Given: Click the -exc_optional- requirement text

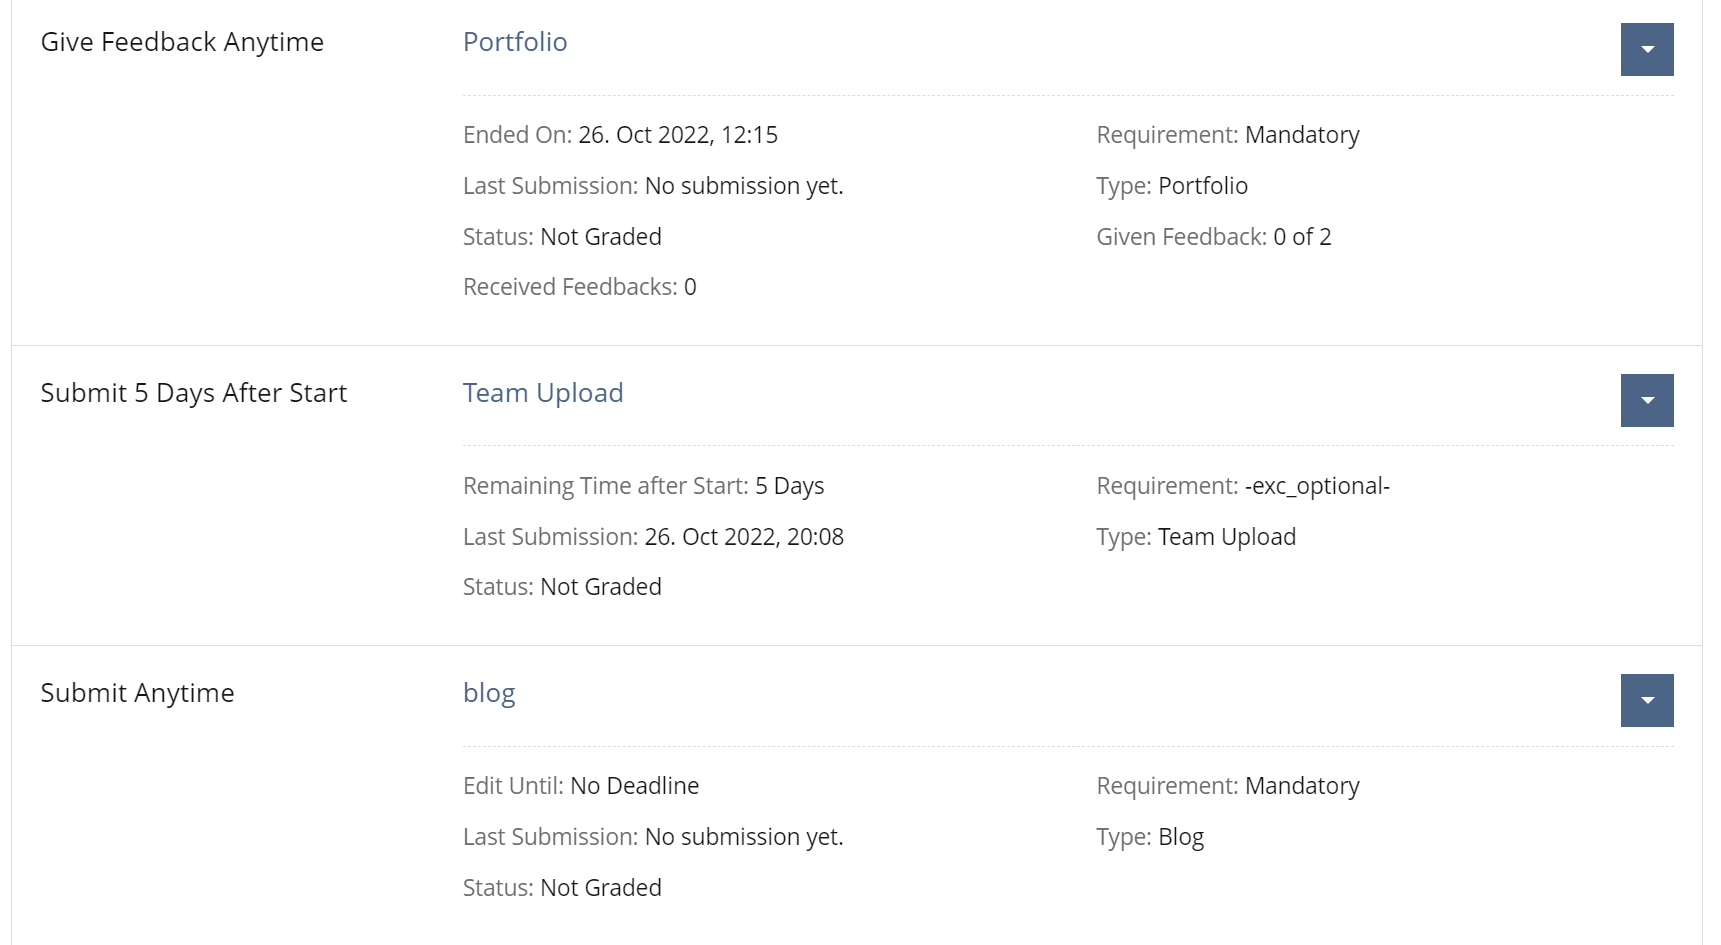Looking at the screenshot, I should click(1317, 486).
